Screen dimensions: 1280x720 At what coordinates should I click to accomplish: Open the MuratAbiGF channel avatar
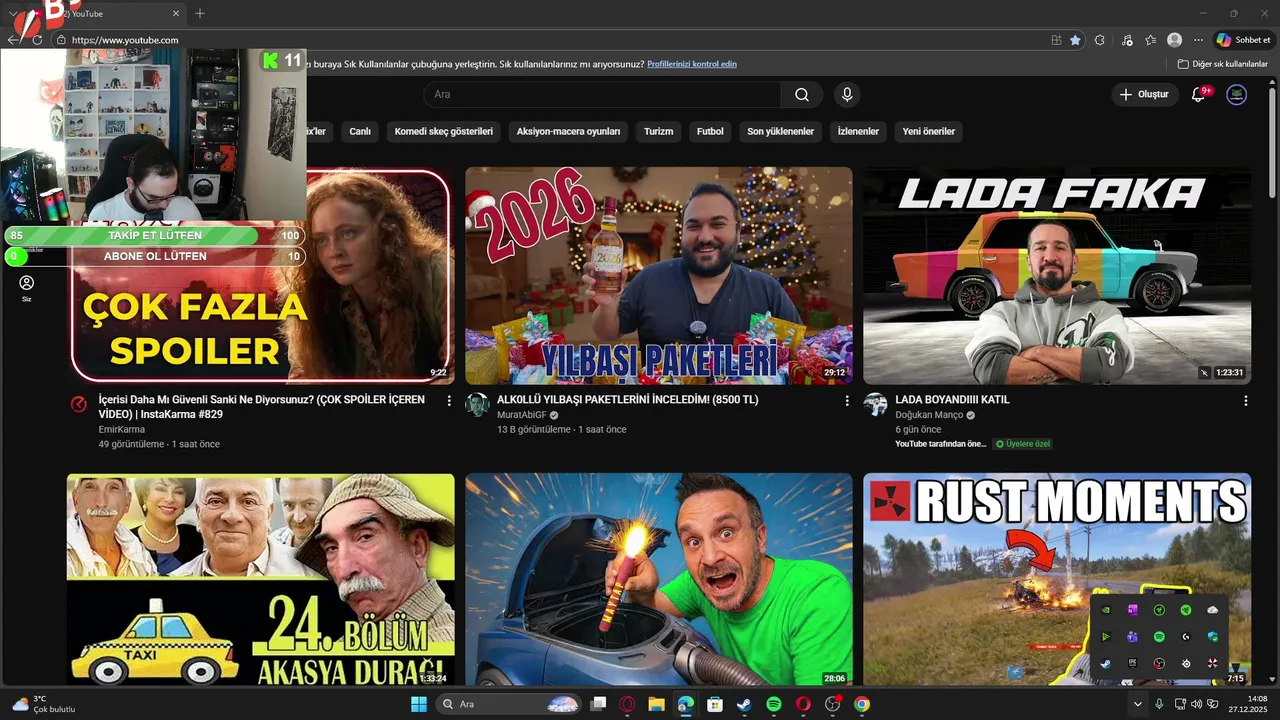coord(478,405)
